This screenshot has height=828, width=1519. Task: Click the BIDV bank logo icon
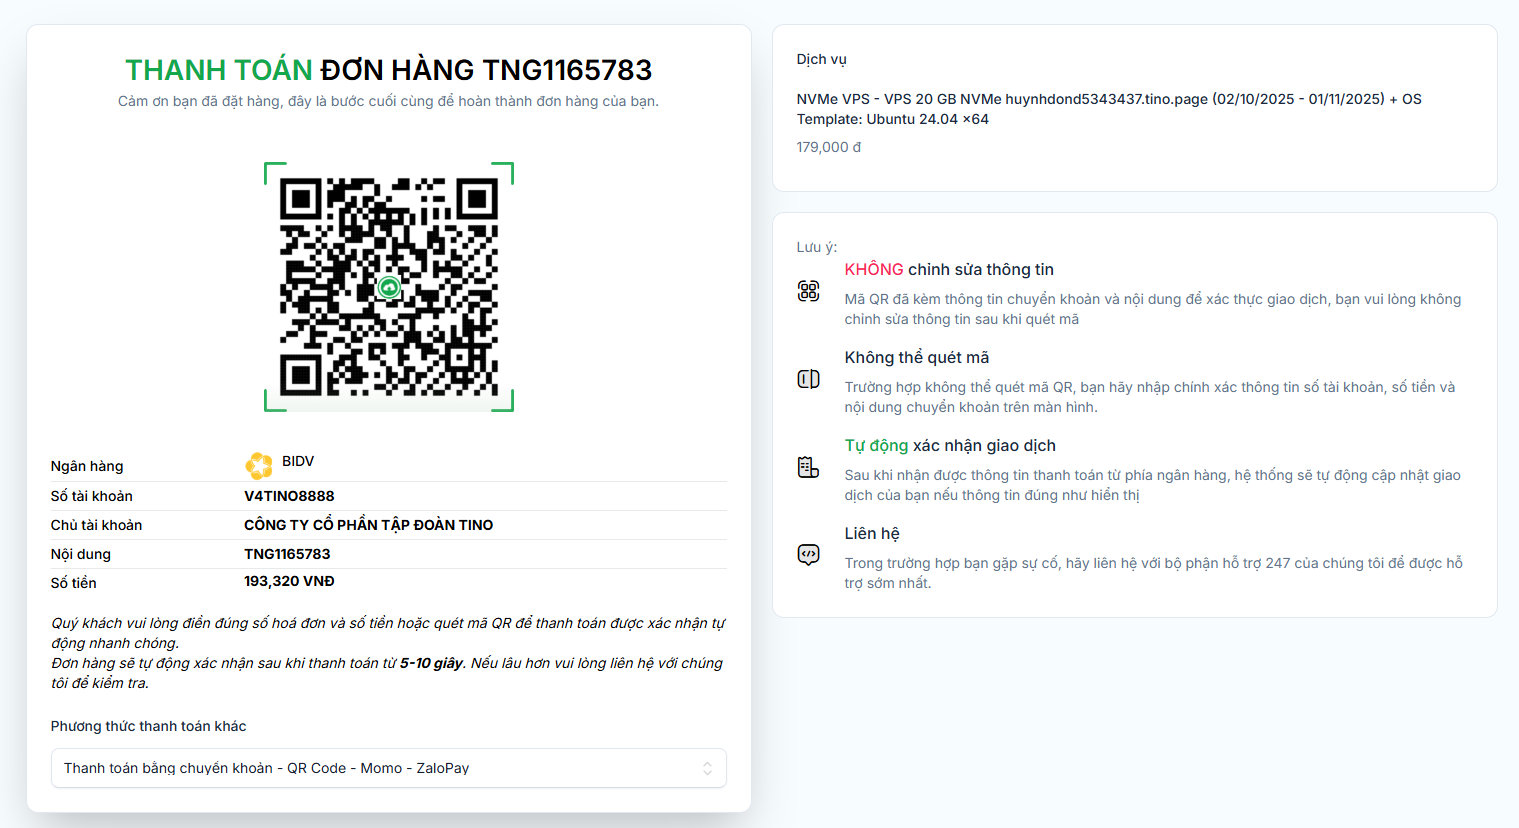point(259,465)
